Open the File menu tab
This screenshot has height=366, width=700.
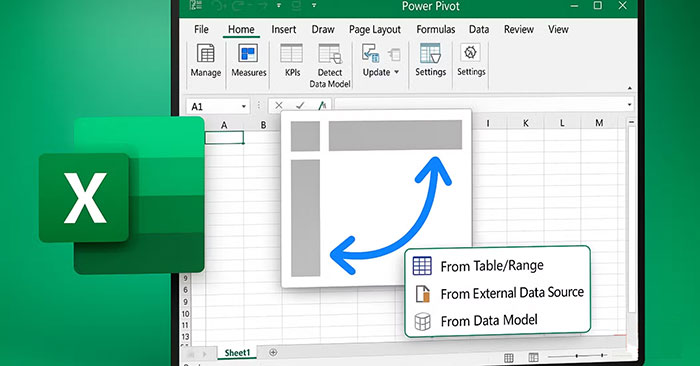(x=201, y=29)
